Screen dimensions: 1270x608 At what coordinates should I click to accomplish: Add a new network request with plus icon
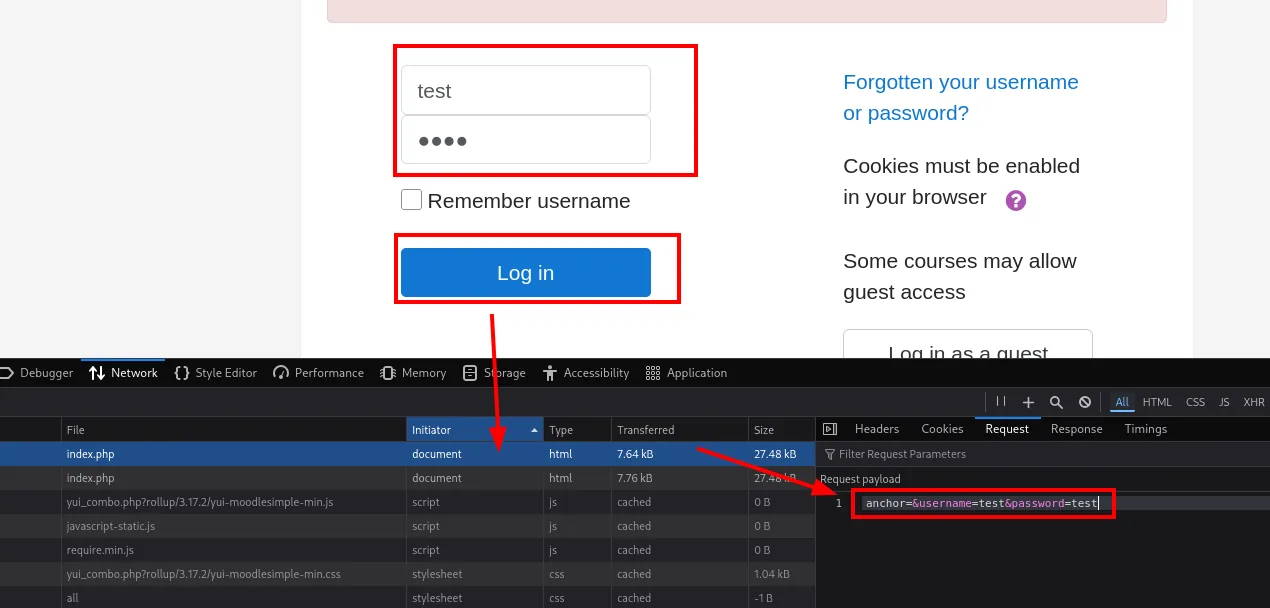pos(1028,402)
